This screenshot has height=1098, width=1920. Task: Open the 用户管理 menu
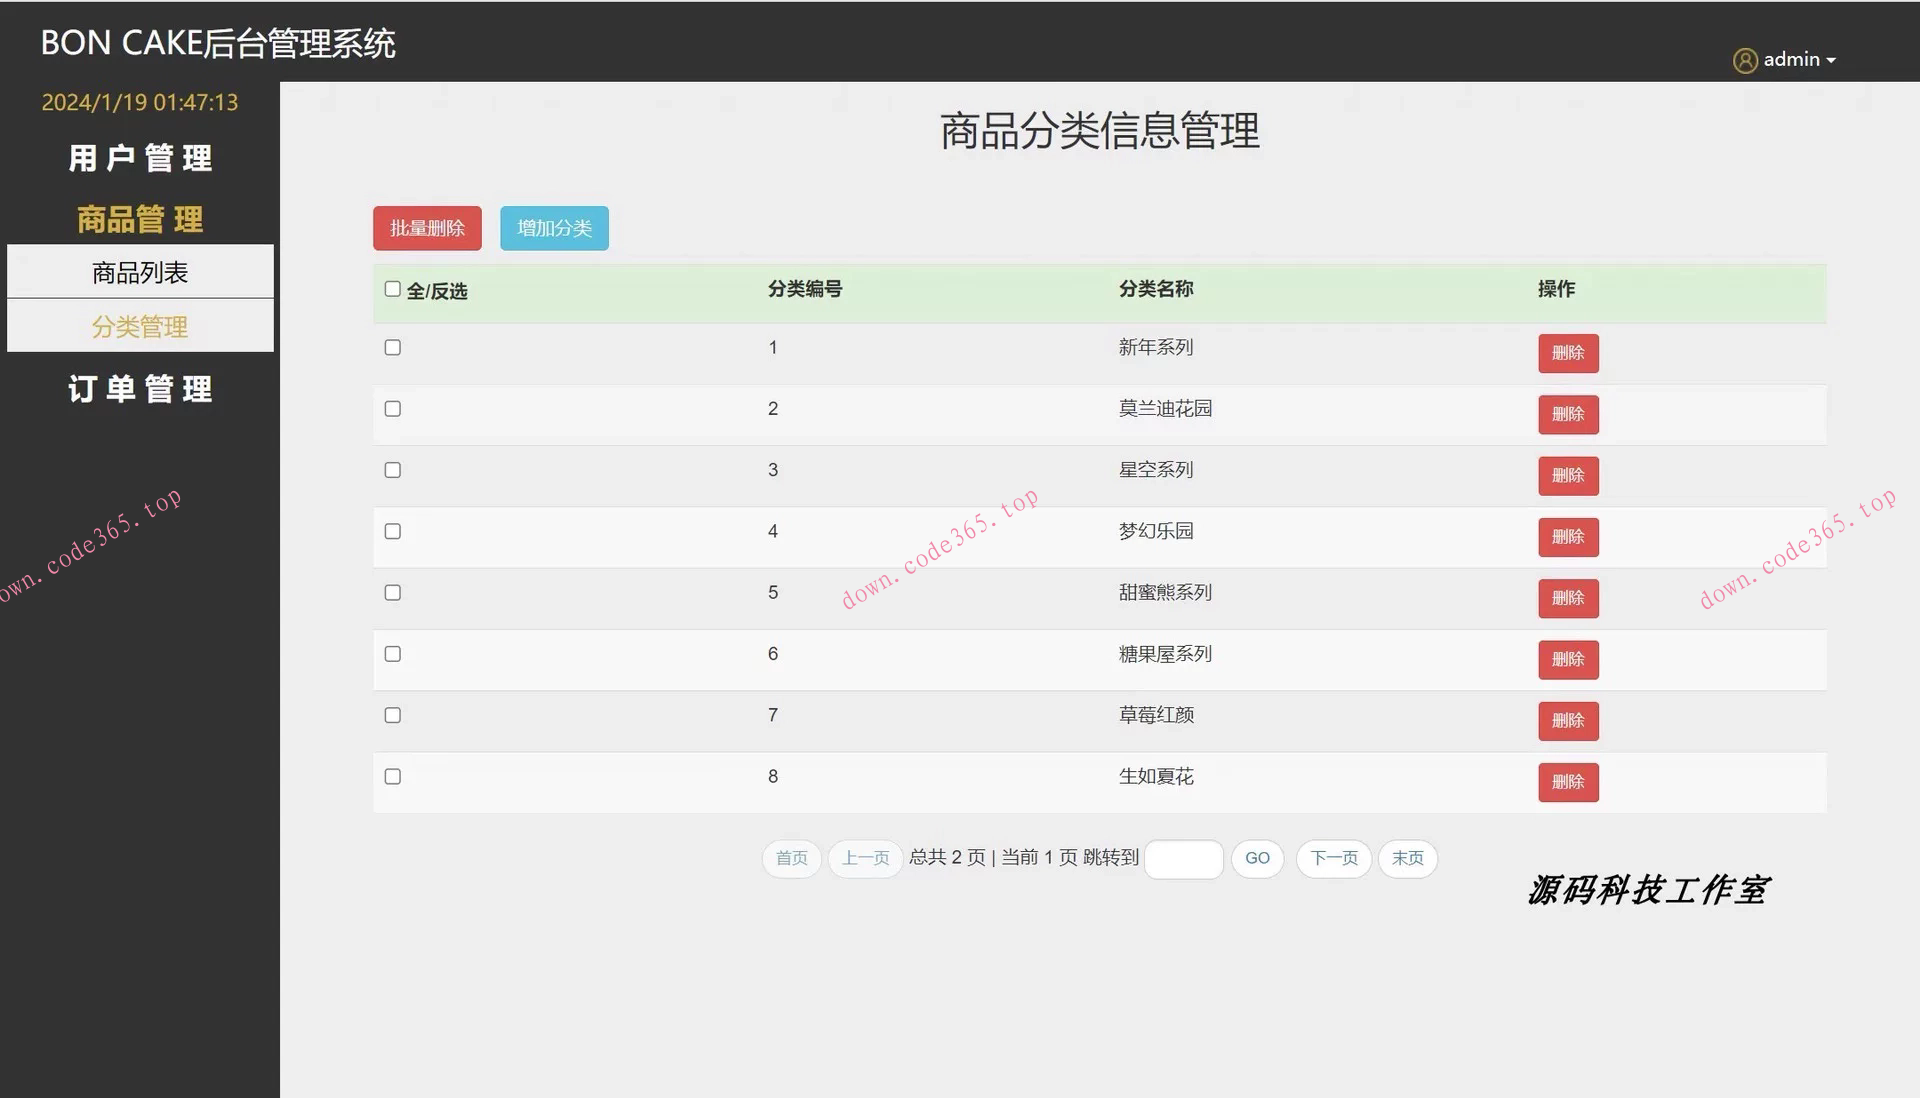[140, 159]
